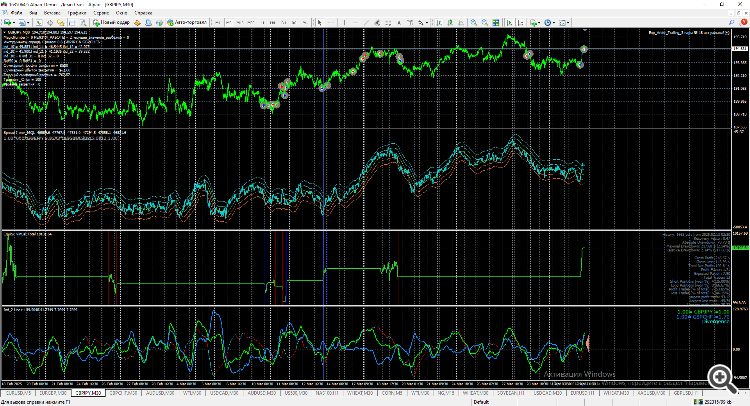Expand the Arrows tool dropdown
The image size is (750, 406).
coord(427,22)
